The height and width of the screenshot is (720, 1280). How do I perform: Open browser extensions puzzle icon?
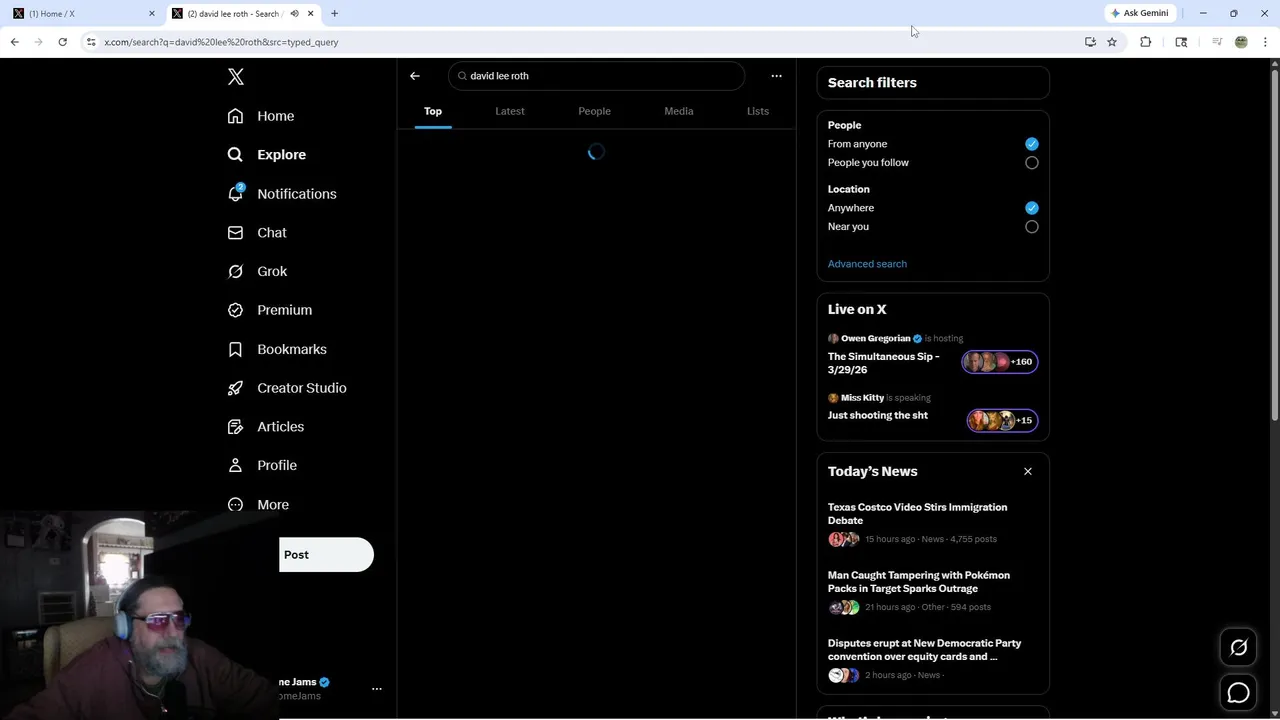[1146, 42]
